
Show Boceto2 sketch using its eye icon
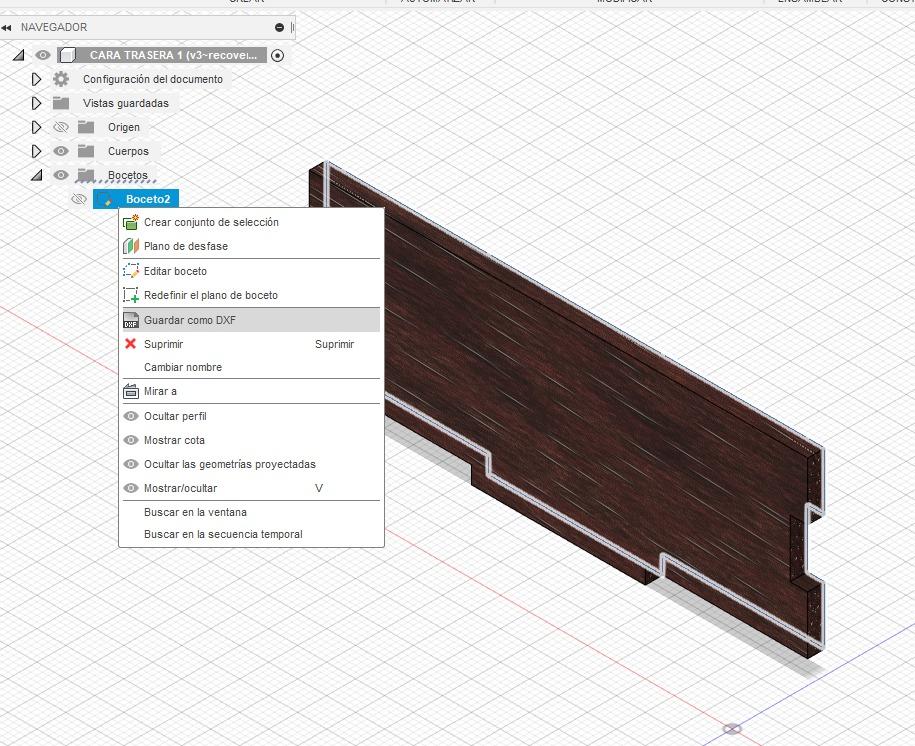[x=79, y=199]
